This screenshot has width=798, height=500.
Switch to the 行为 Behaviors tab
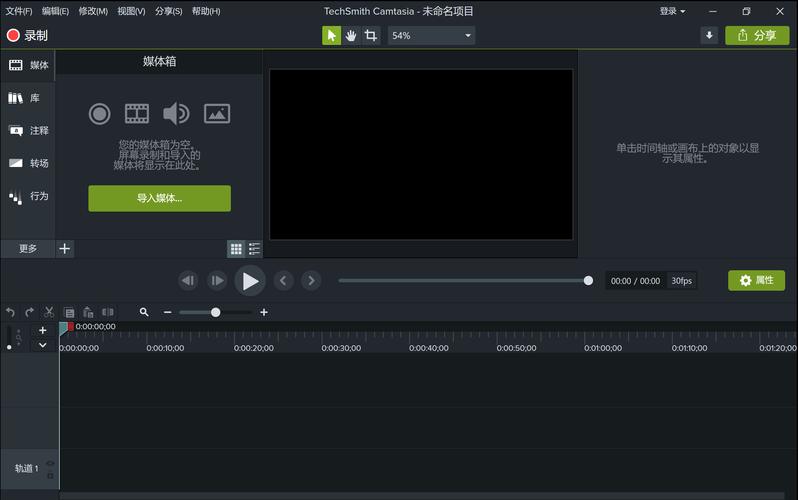pos(27,196)
